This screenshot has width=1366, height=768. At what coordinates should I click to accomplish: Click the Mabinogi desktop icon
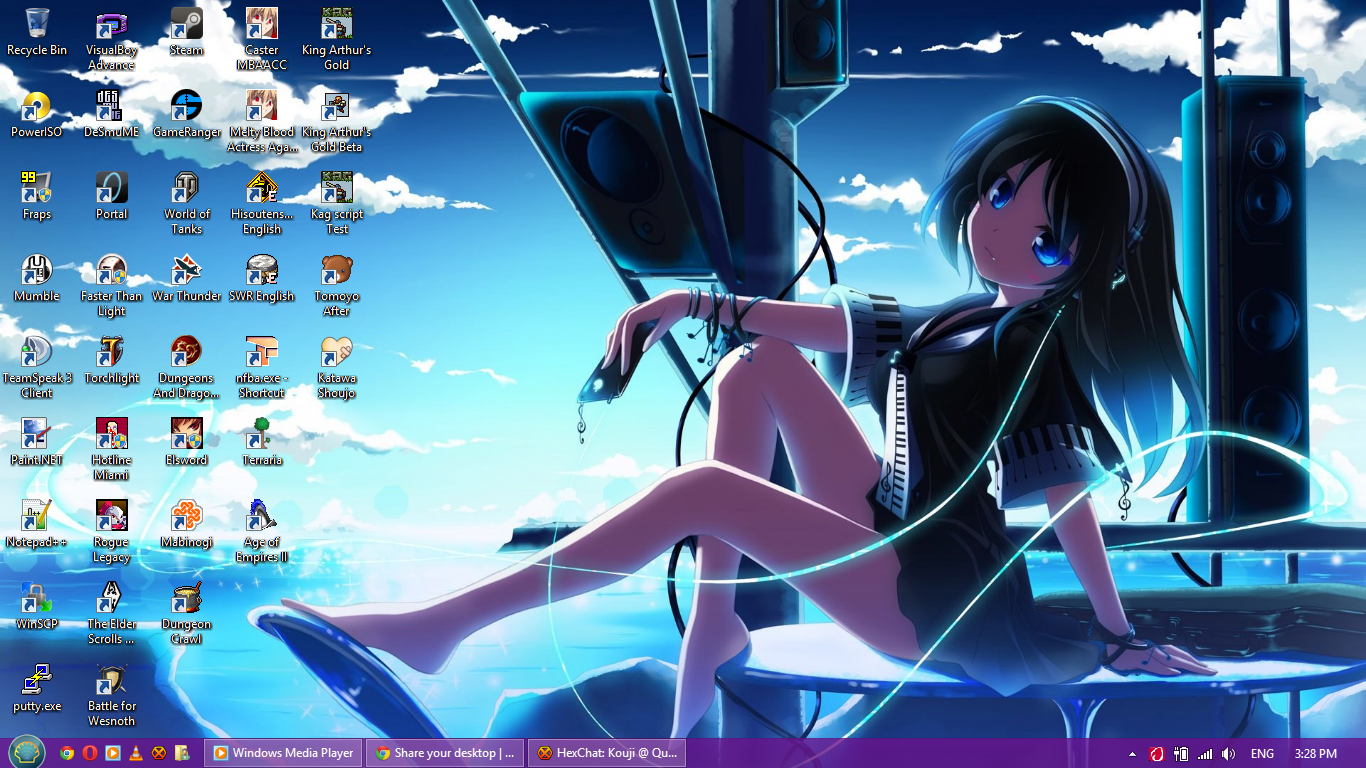(x=186, y=522)
